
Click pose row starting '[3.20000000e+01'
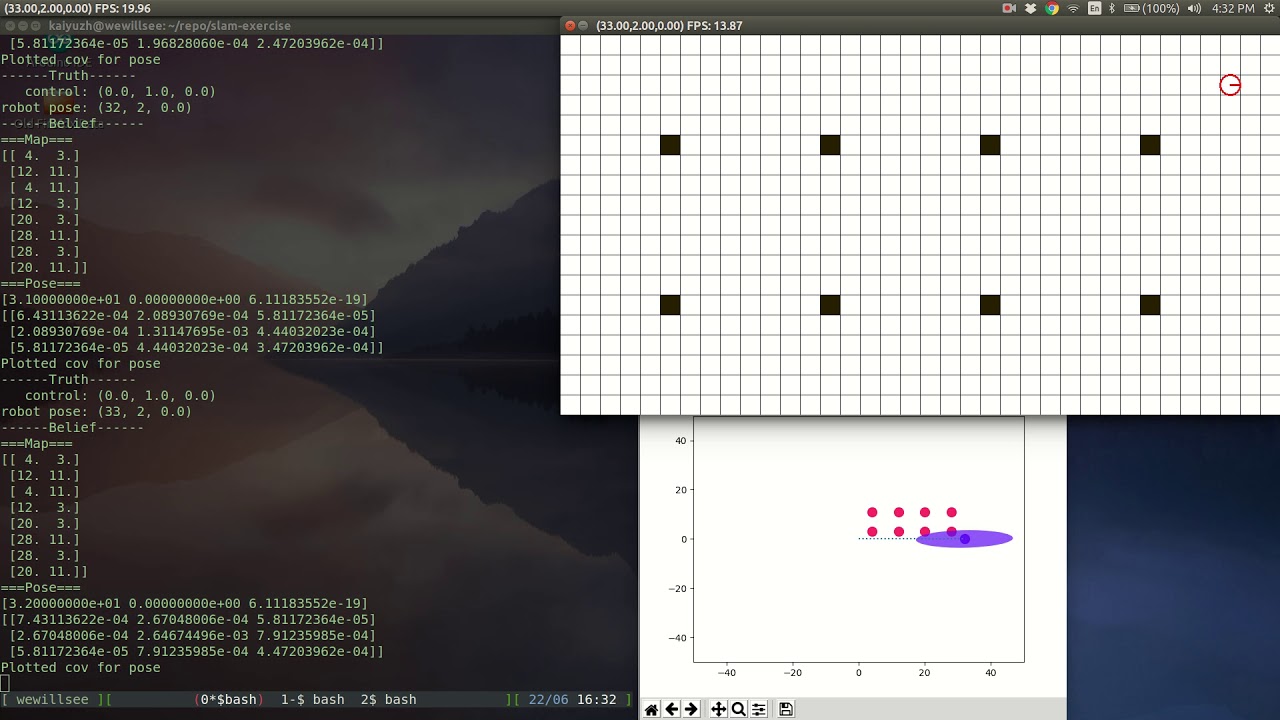[184, 604]
